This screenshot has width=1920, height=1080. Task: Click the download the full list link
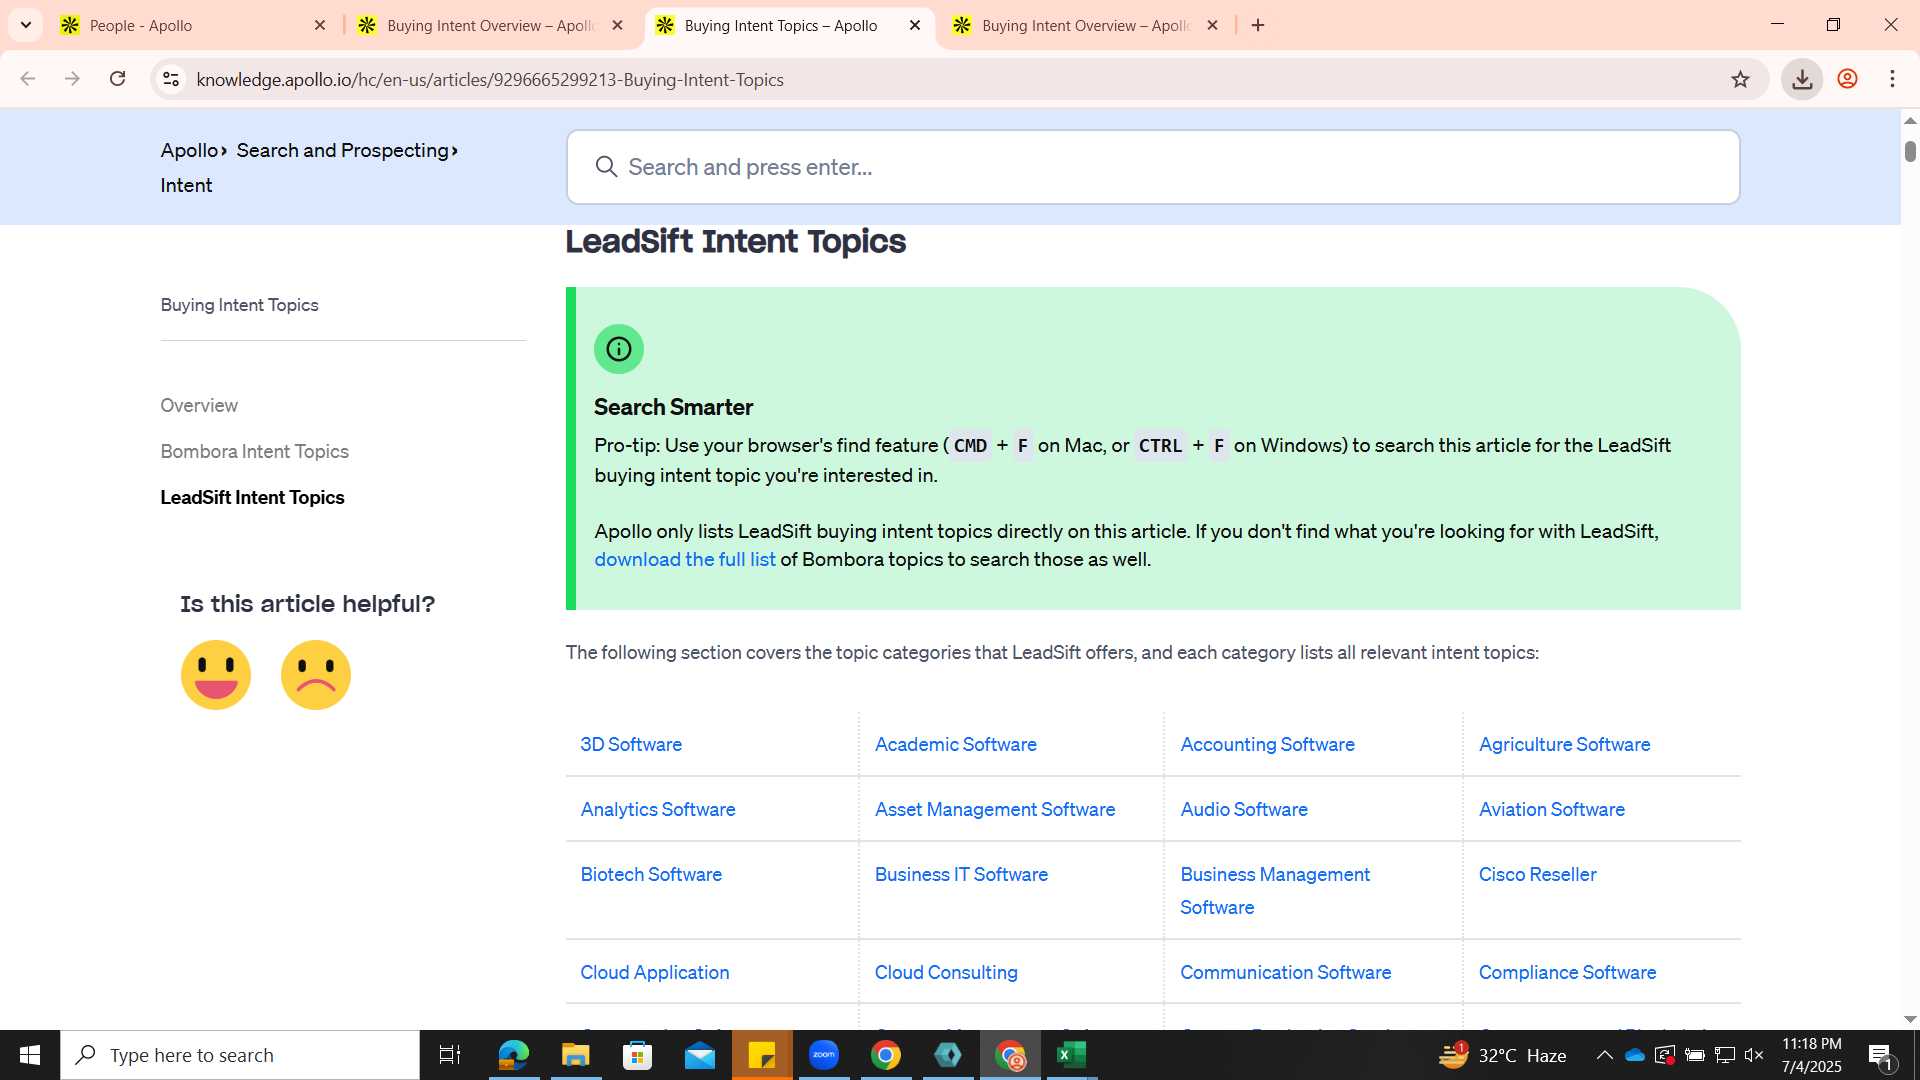click(x=685, y=559)
